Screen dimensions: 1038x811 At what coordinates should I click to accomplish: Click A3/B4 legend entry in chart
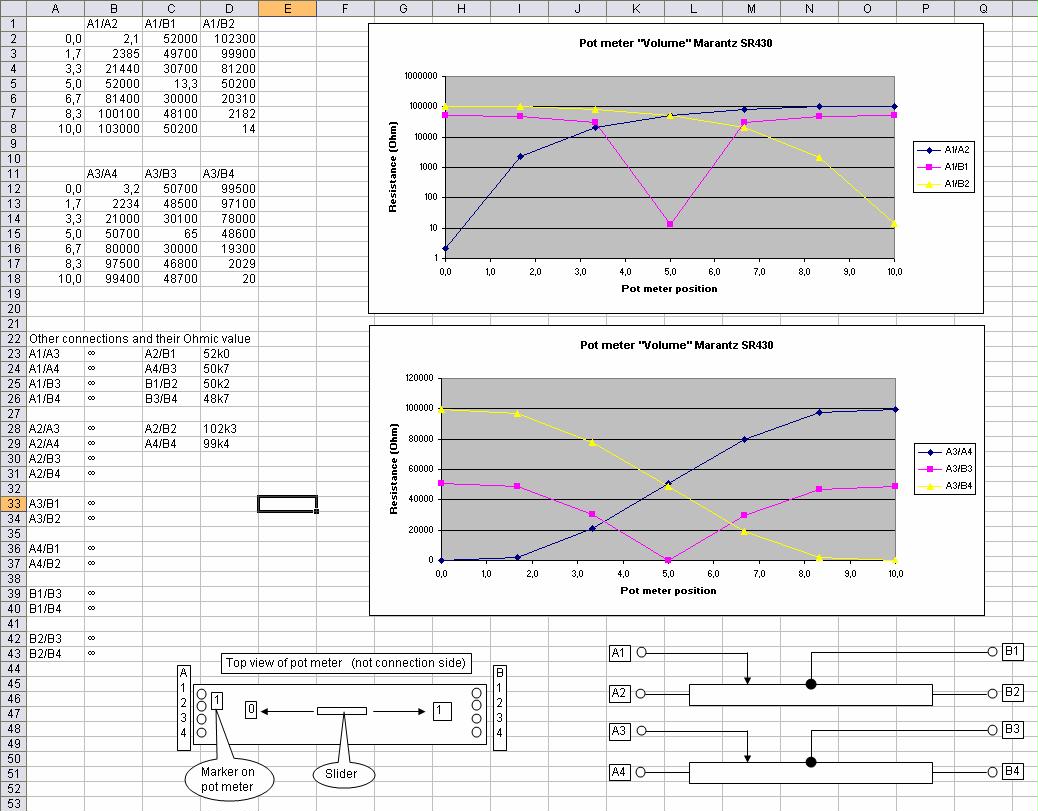(x=945, y=486)
